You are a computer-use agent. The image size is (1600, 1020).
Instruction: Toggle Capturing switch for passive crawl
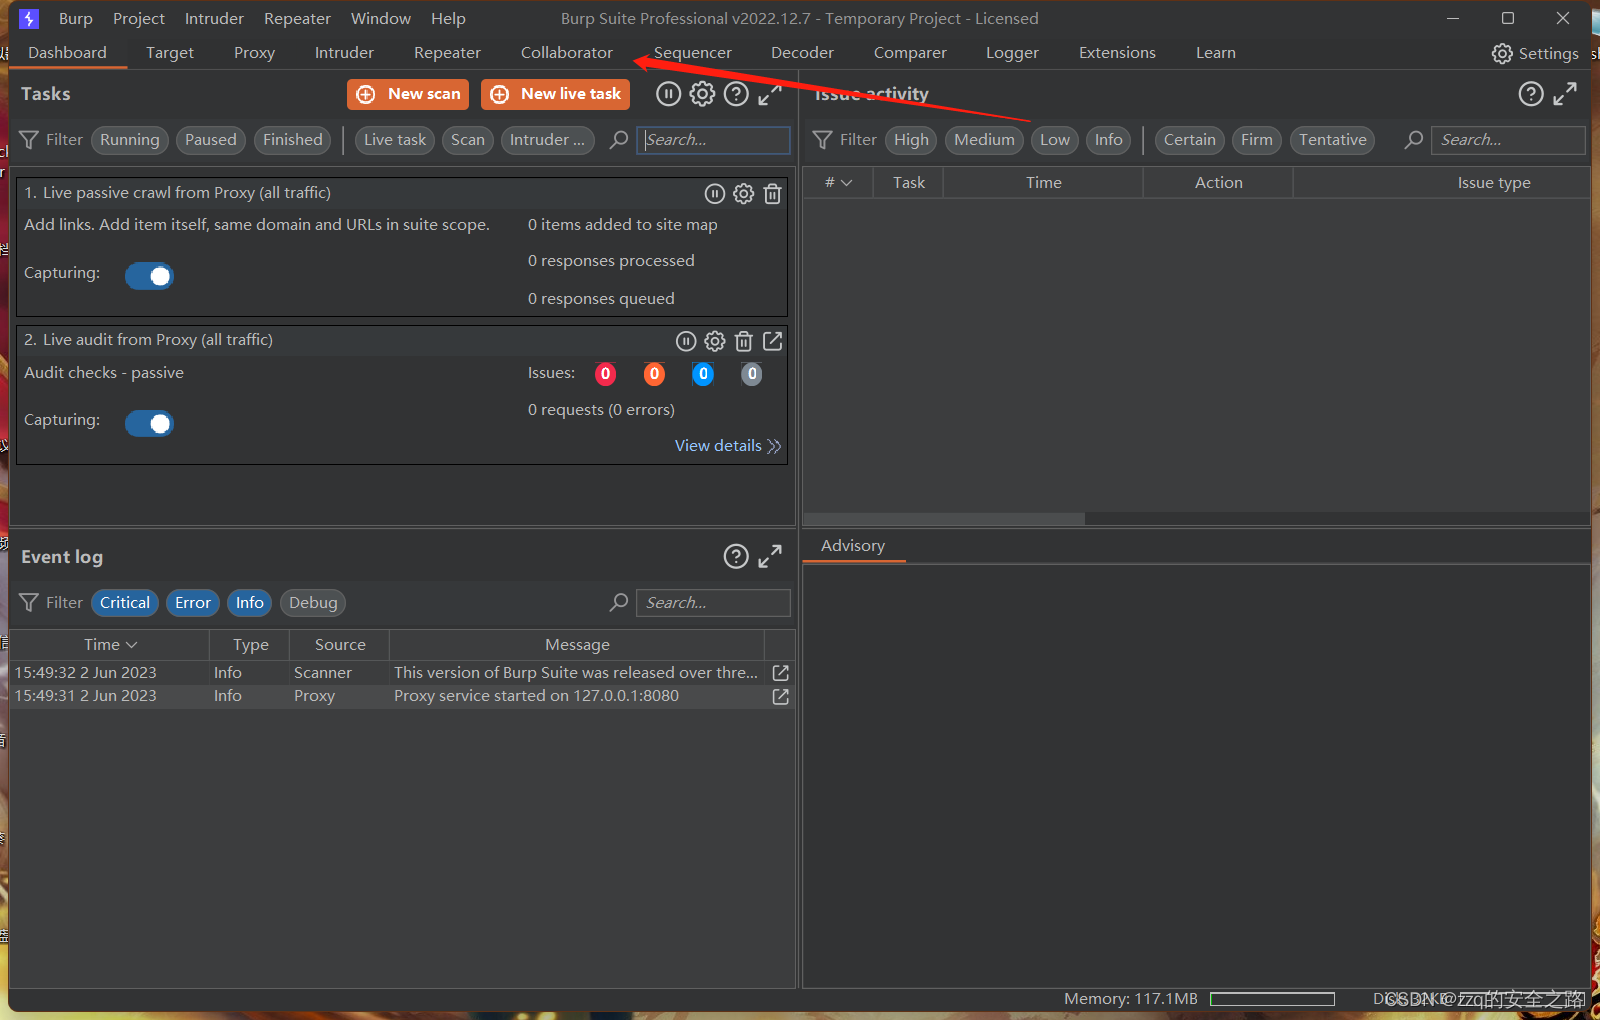click(149, 276)
